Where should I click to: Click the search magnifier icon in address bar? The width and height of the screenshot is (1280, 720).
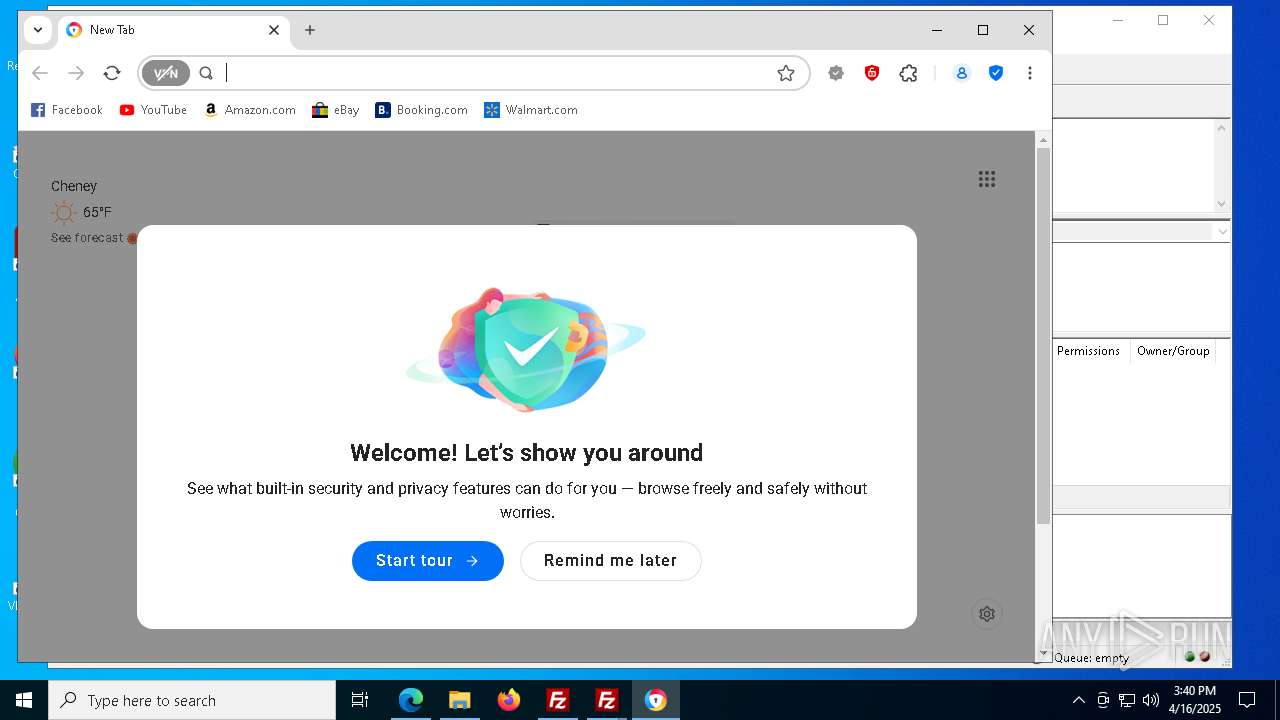point(206,73)
